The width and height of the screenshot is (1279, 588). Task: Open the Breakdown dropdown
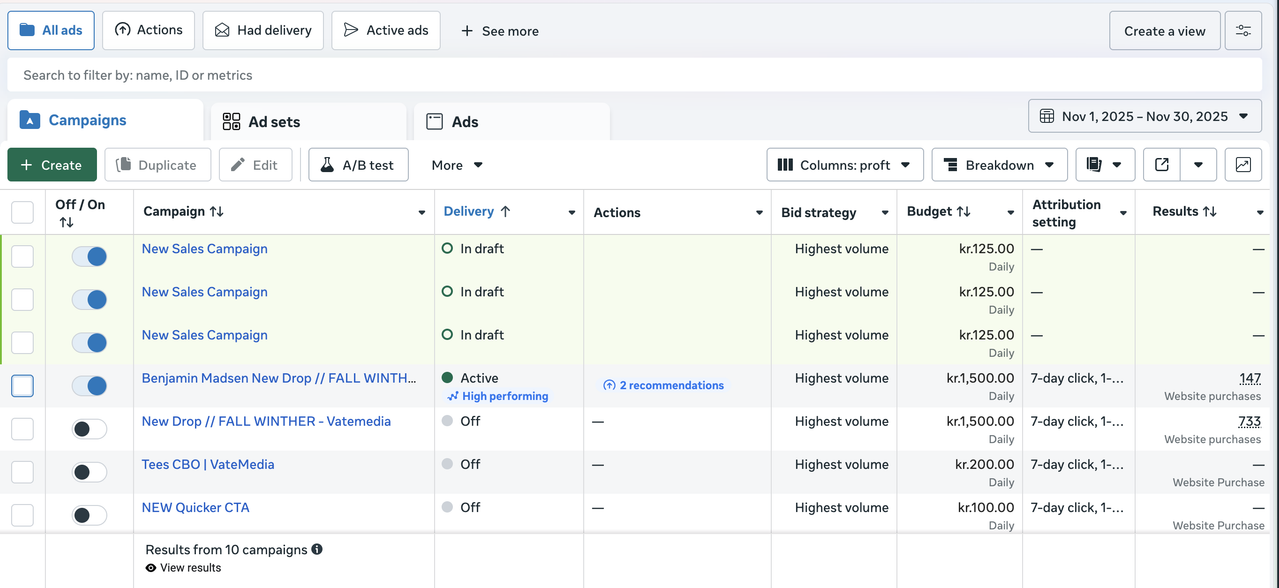point(999,165)
